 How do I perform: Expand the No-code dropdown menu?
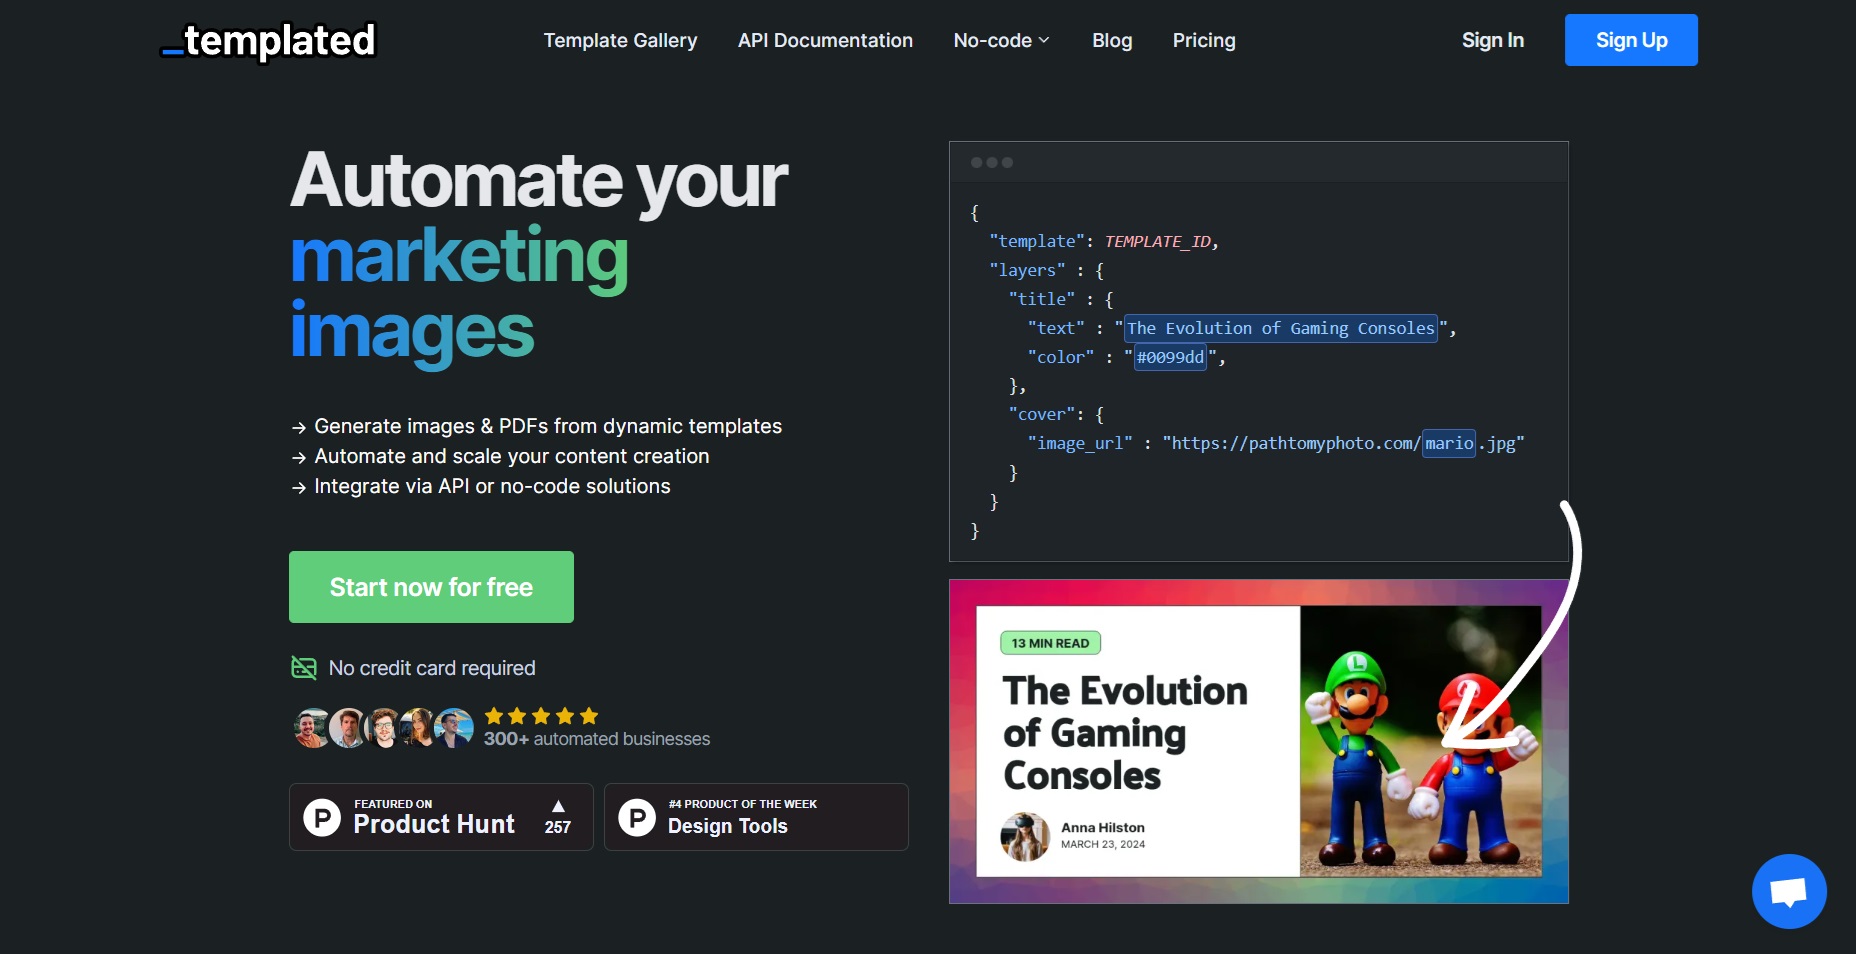point(1001,41)
